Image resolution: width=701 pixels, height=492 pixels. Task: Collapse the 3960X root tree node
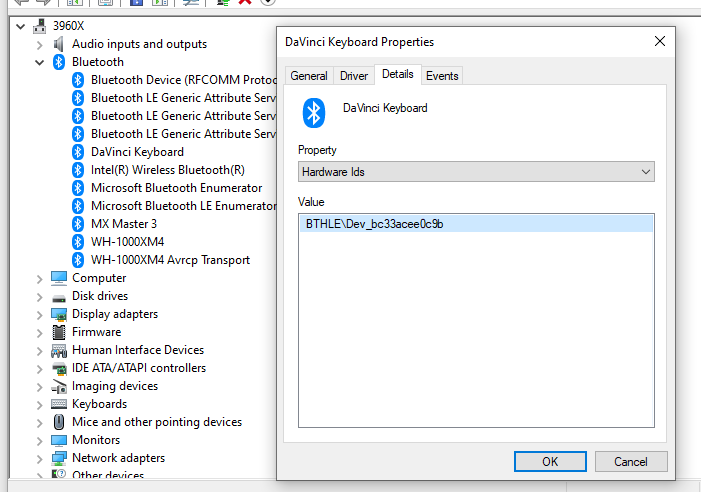[x=21, y=26]
